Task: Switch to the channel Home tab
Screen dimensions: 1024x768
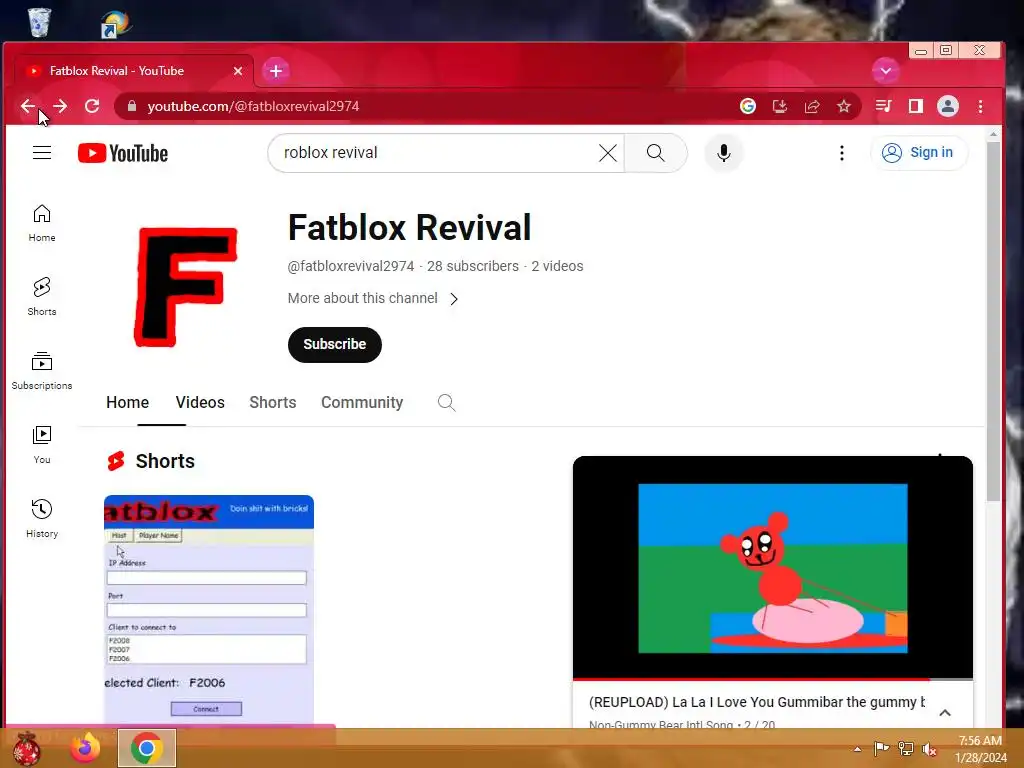Action: point(127,402)
